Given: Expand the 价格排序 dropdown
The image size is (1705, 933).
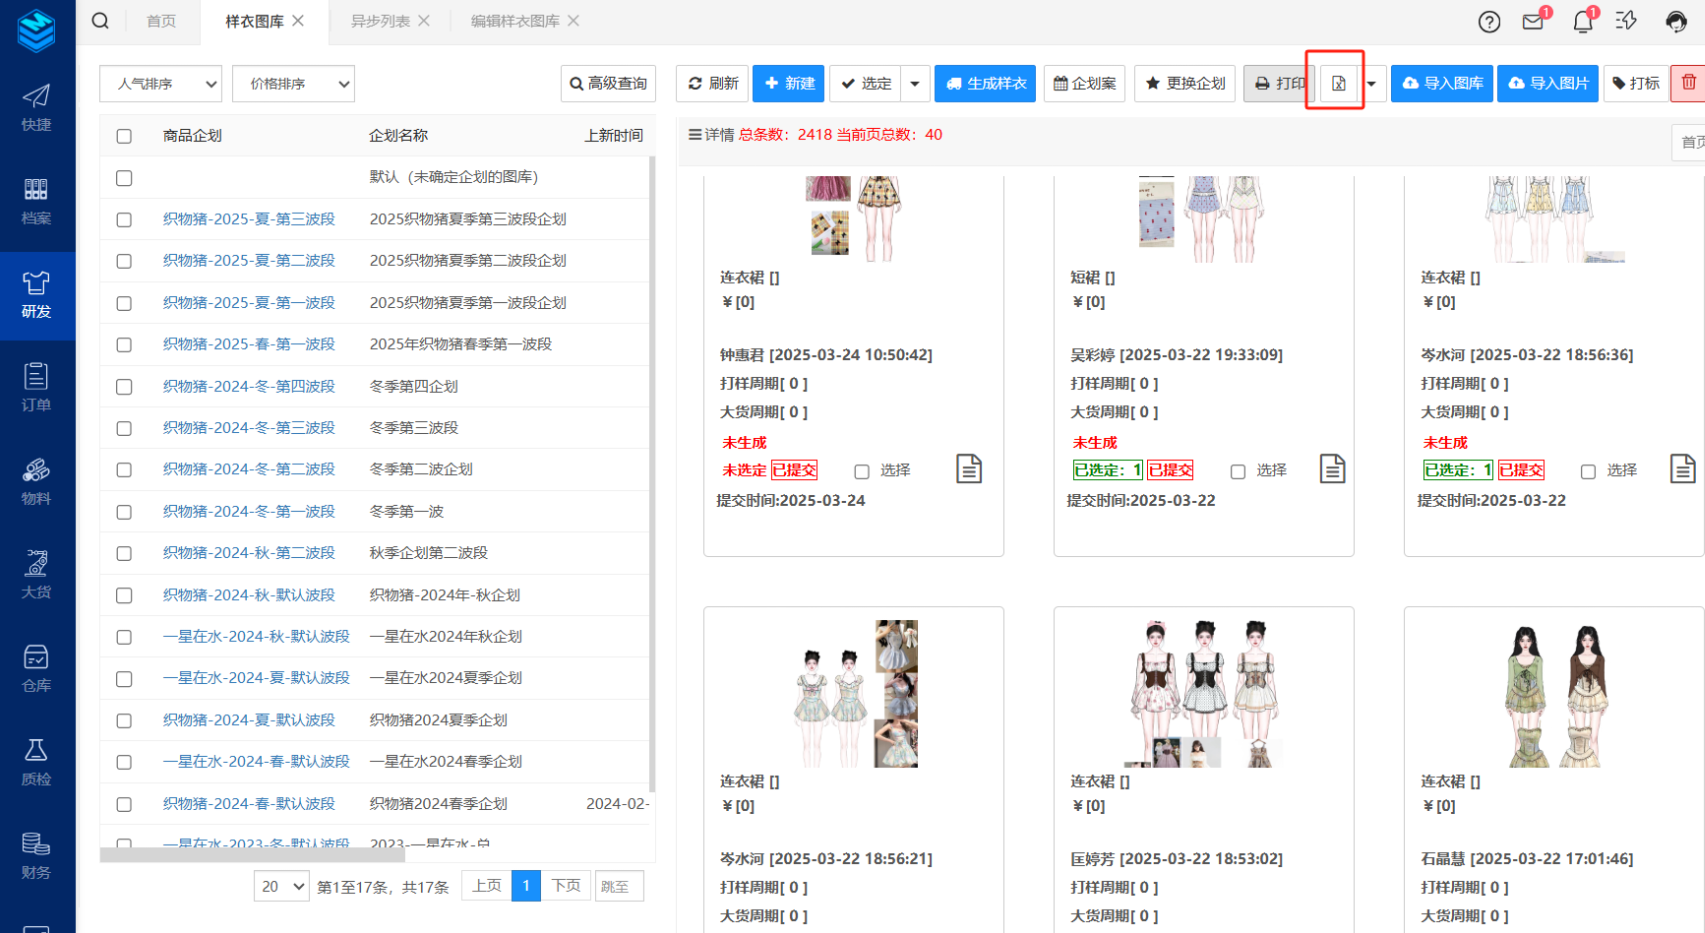Looking at the screenshot, I should (x=293, y=84).
